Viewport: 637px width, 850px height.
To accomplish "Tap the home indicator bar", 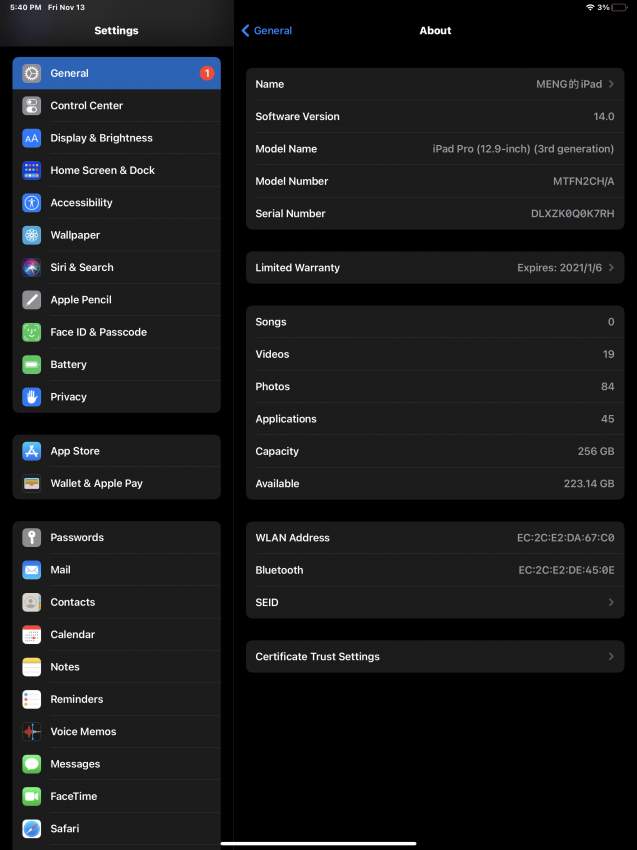I will point(318,843).
